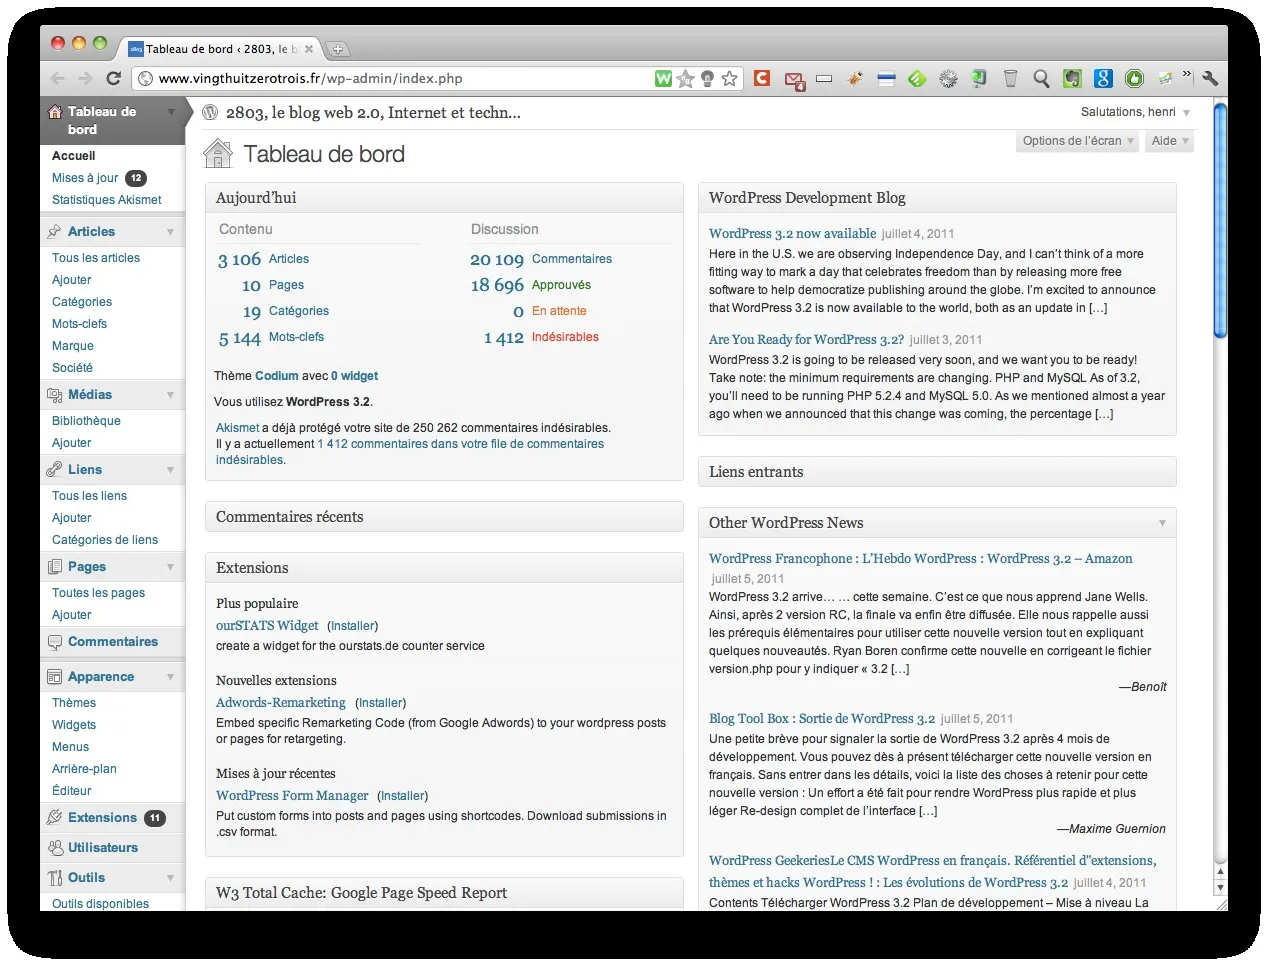Click the green W icon in address bar
The image size is (1268, 966).
[663, 78]
